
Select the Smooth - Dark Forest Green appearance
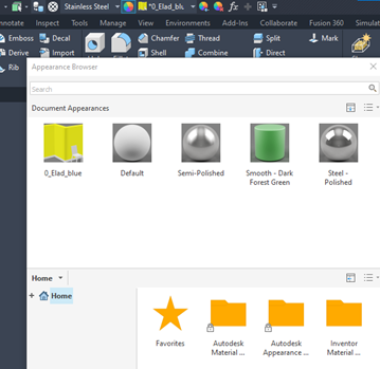point(269,155)
